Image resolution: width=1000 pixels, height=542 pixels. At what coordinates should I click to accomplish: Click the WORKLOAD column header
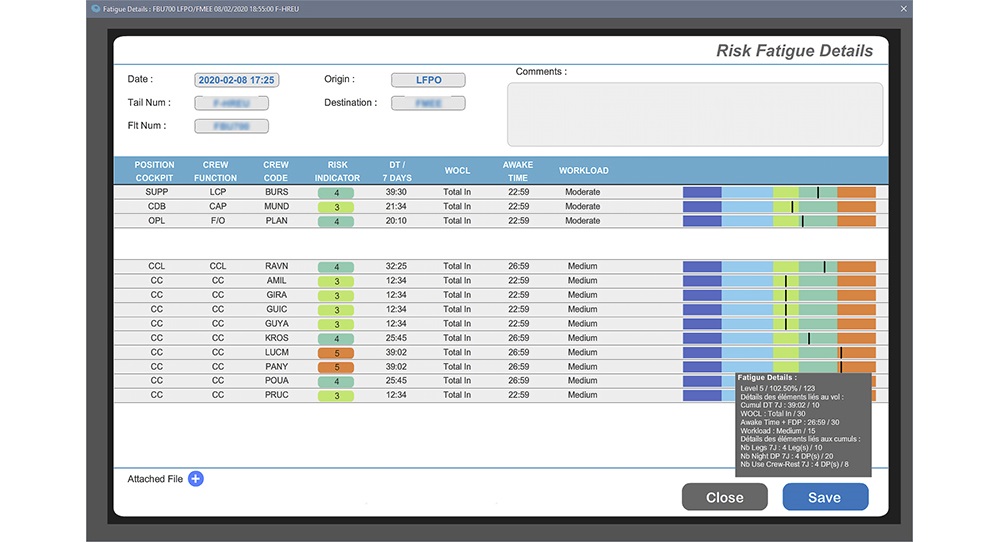[x=583, y=171]
